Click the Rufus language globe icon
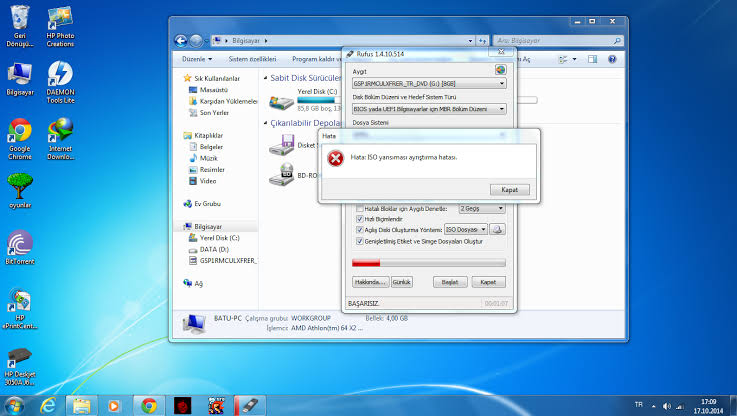This screenshot has height=416, width=737. click(x=500, y=70)
